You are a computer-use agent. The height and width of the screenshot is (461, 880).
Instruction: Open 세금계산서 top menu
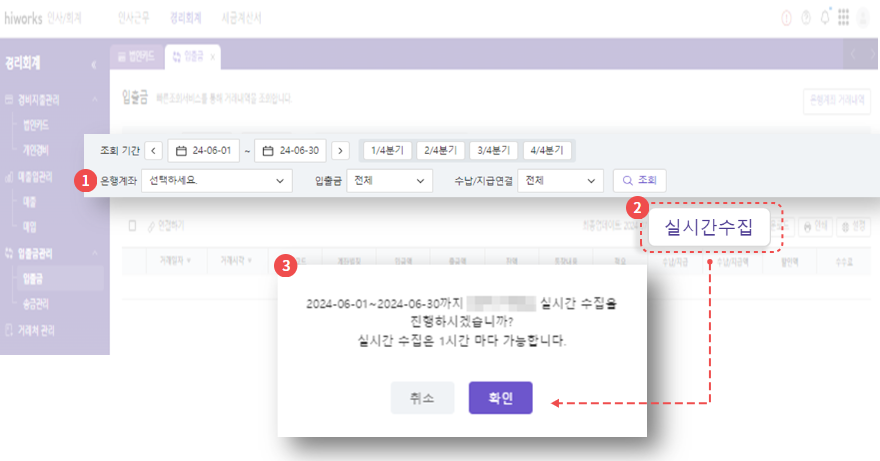coord(241,18)
